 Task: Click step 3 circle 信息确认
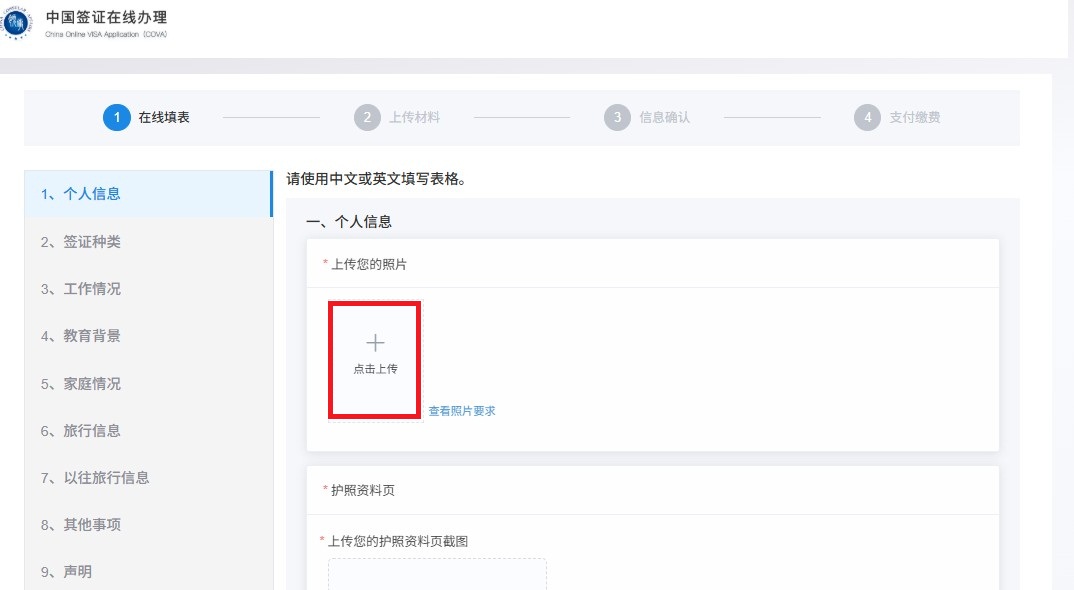pyautogui.click(x=617, y=117)
